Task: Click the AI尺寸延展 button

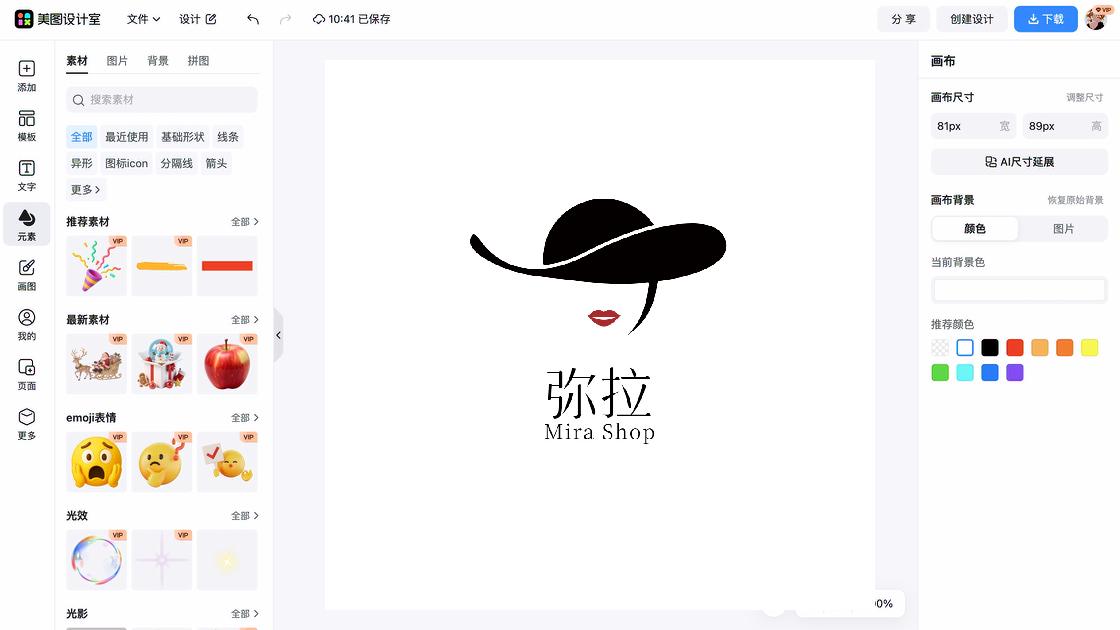Action: point(1019,162)
